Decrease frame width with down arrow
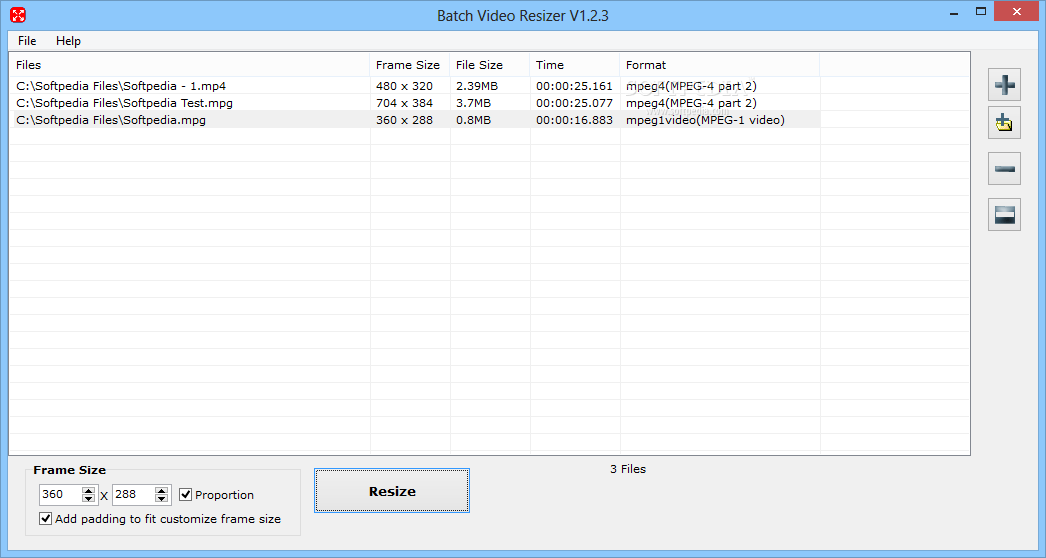Viewport: 1046px width, 558px height. point(88,499)
